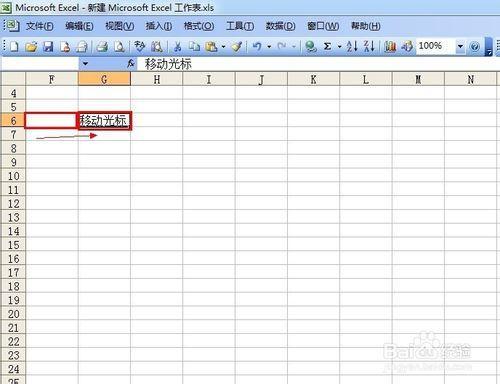Select column F header
This screenshot has height=384, width=500.
tap(52, 79)
